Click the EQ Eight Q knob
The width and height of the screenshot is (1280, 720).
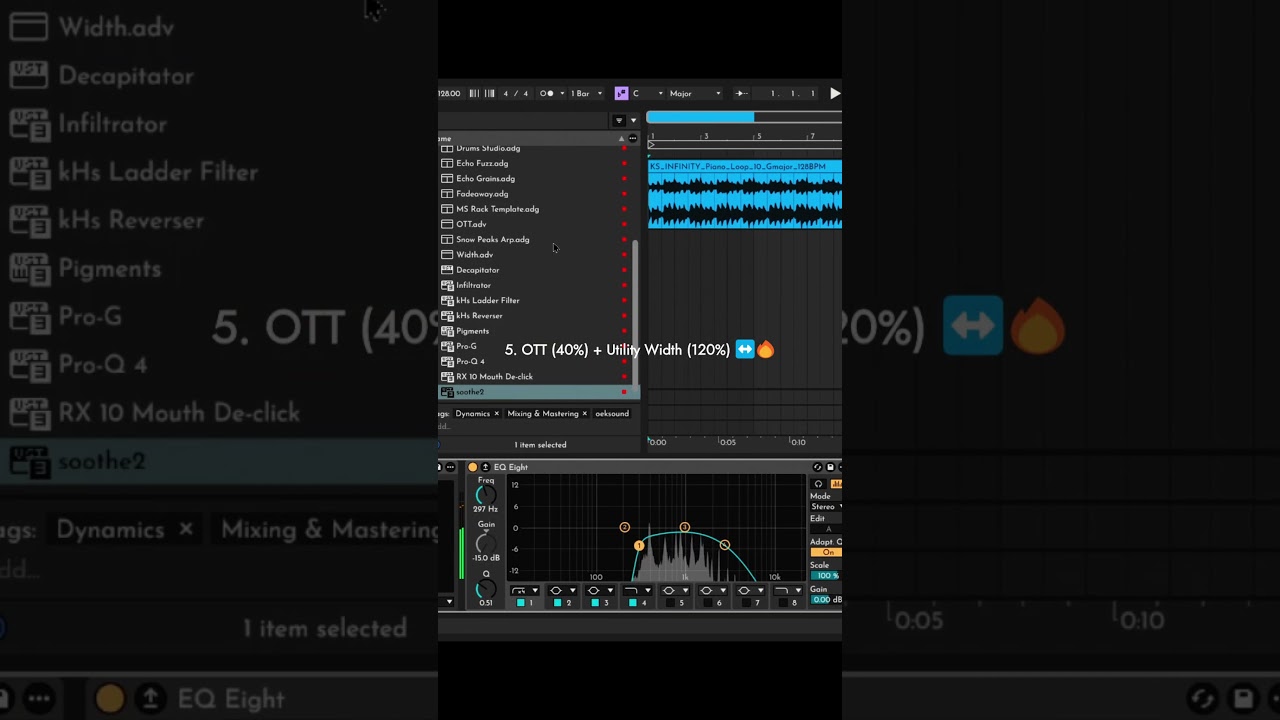tap(486, 589)
